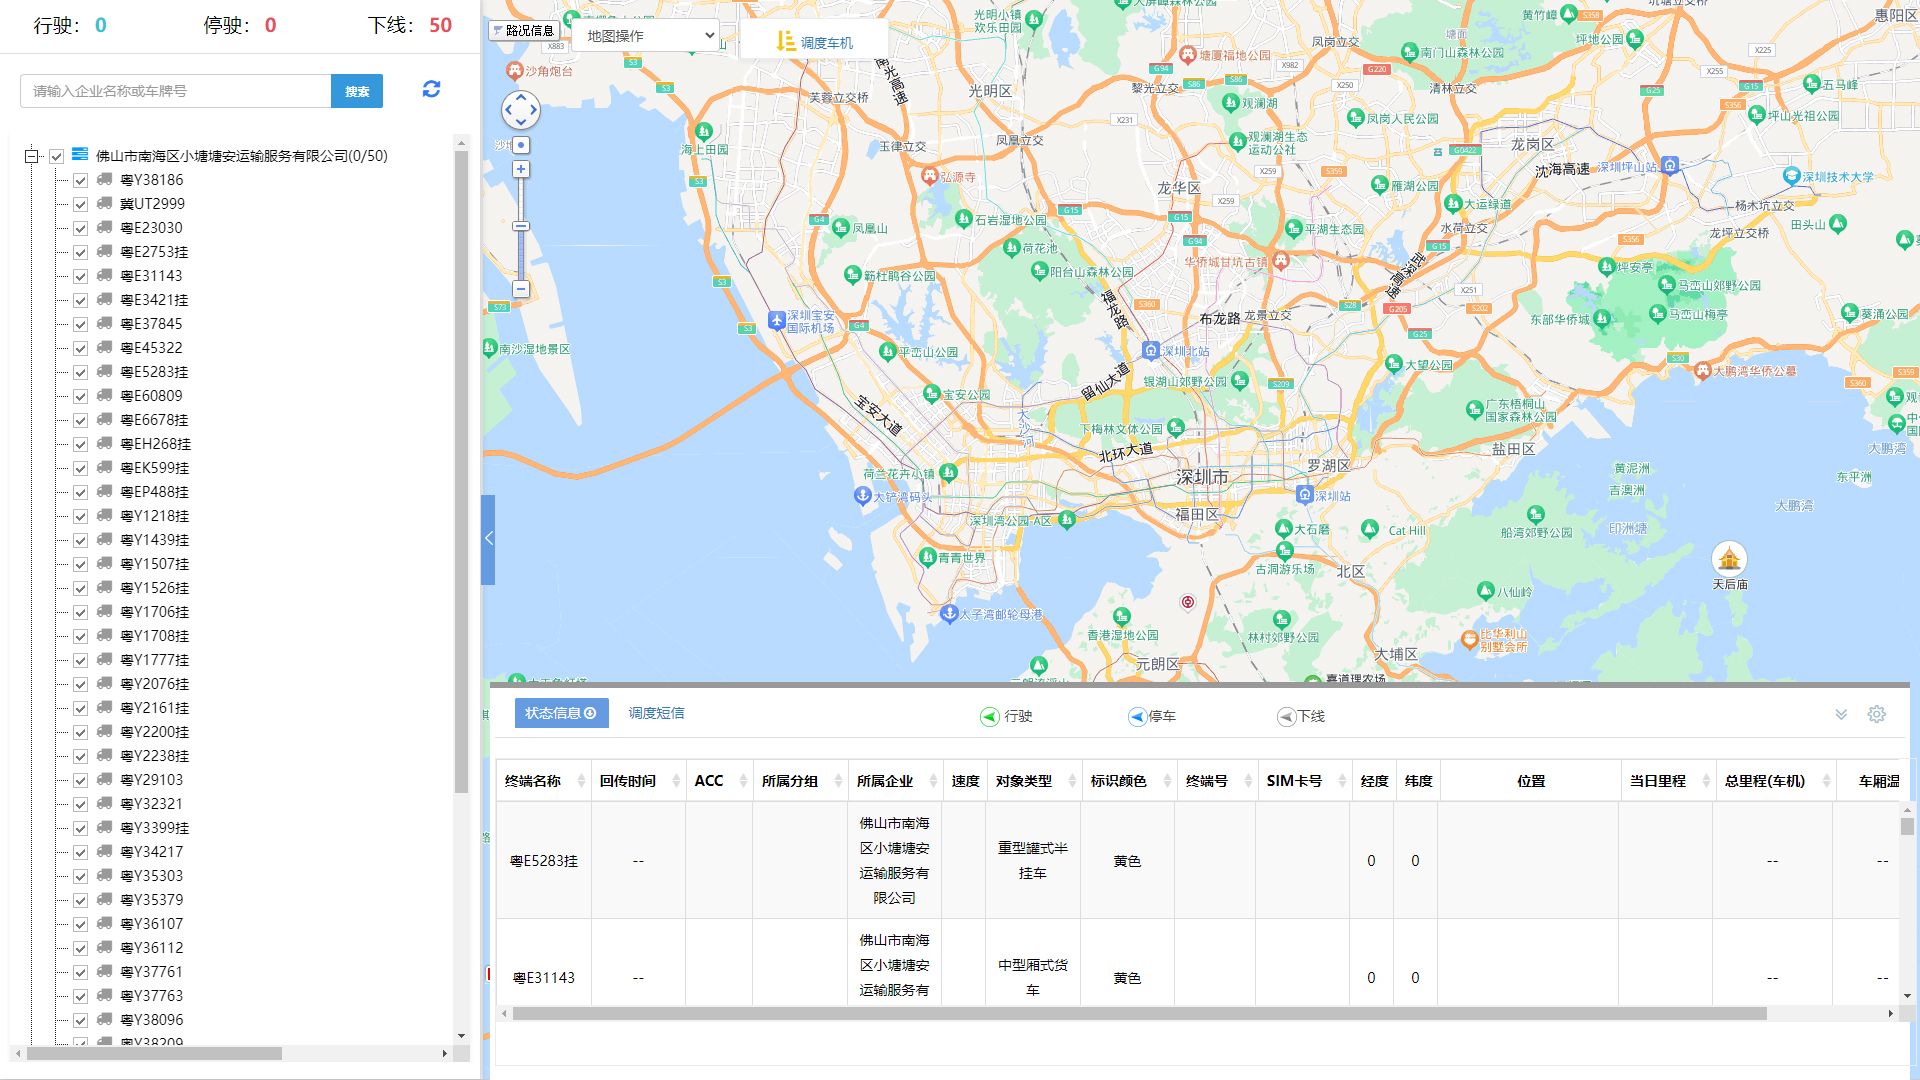1920x1080 pixels.
Task: Open table settings gear icon
Action: click(x=1876, y=714)
